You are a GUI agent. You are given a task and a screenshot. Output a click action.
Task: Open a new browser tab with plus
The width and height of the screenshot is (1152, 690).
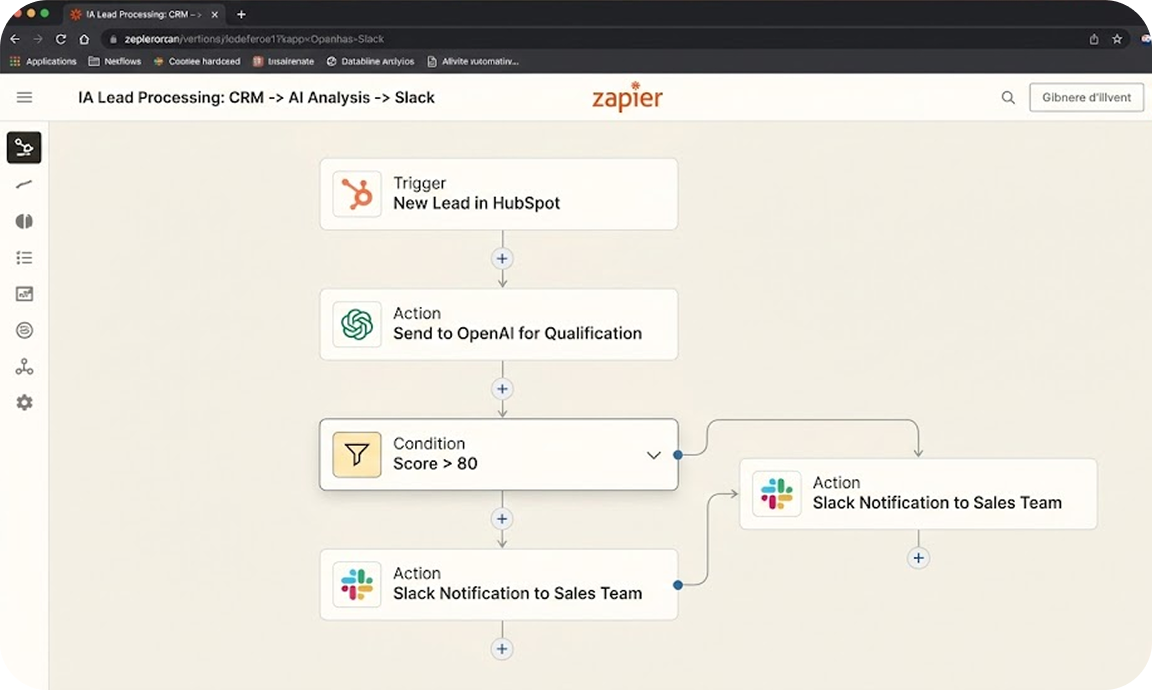(x=241, y=14)
